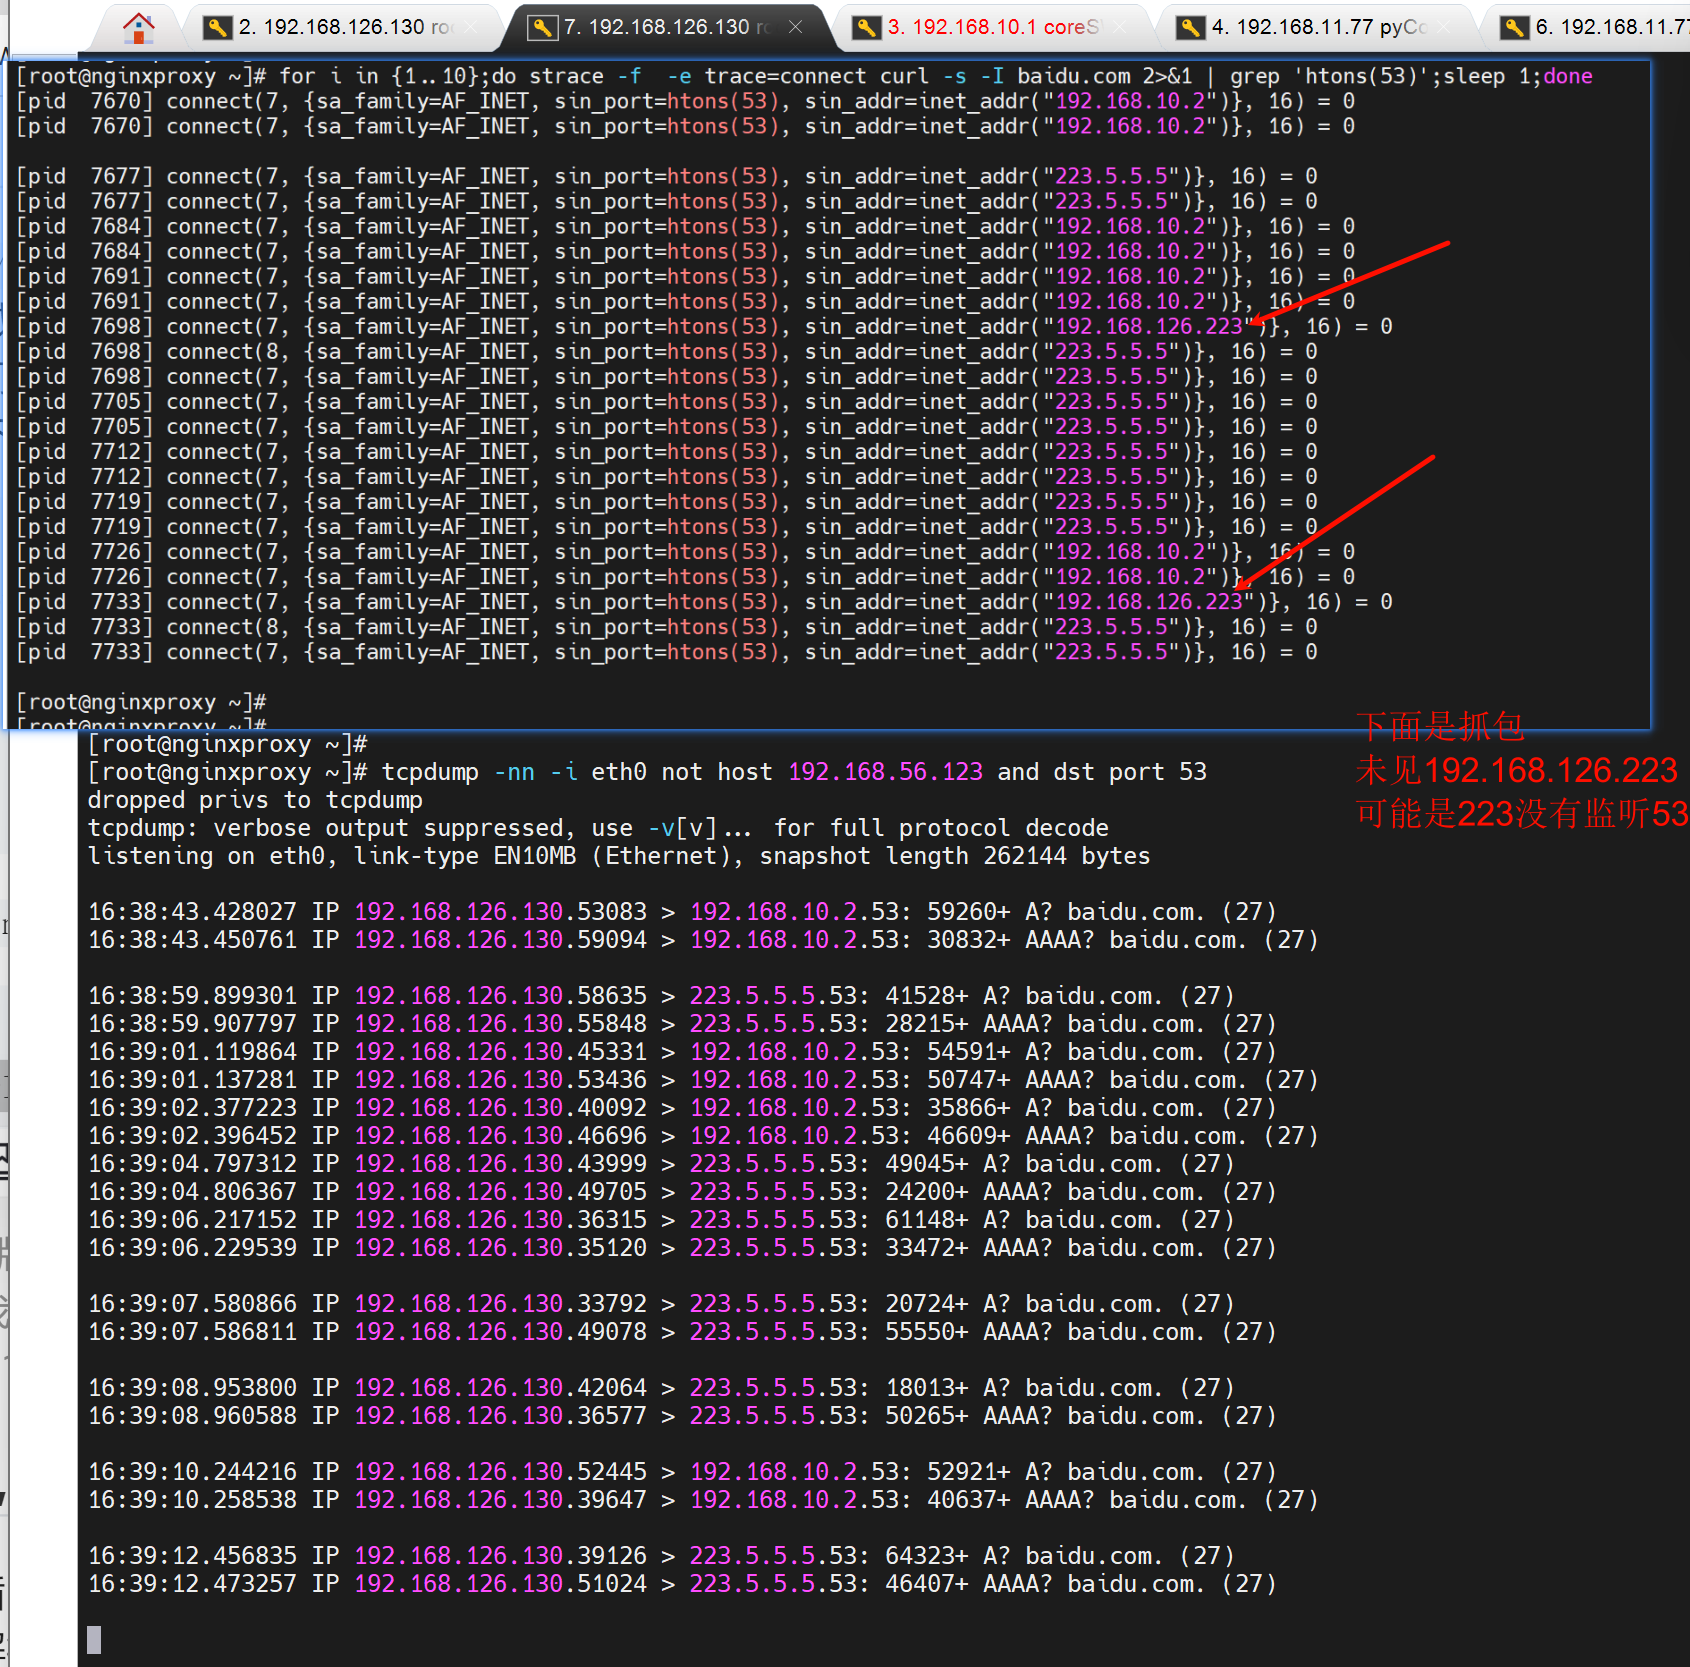Screen dimensions: 1690x1667
Task: Close the 3. 192.168.10.1 tab
Action: click(x=1120, y=27)
